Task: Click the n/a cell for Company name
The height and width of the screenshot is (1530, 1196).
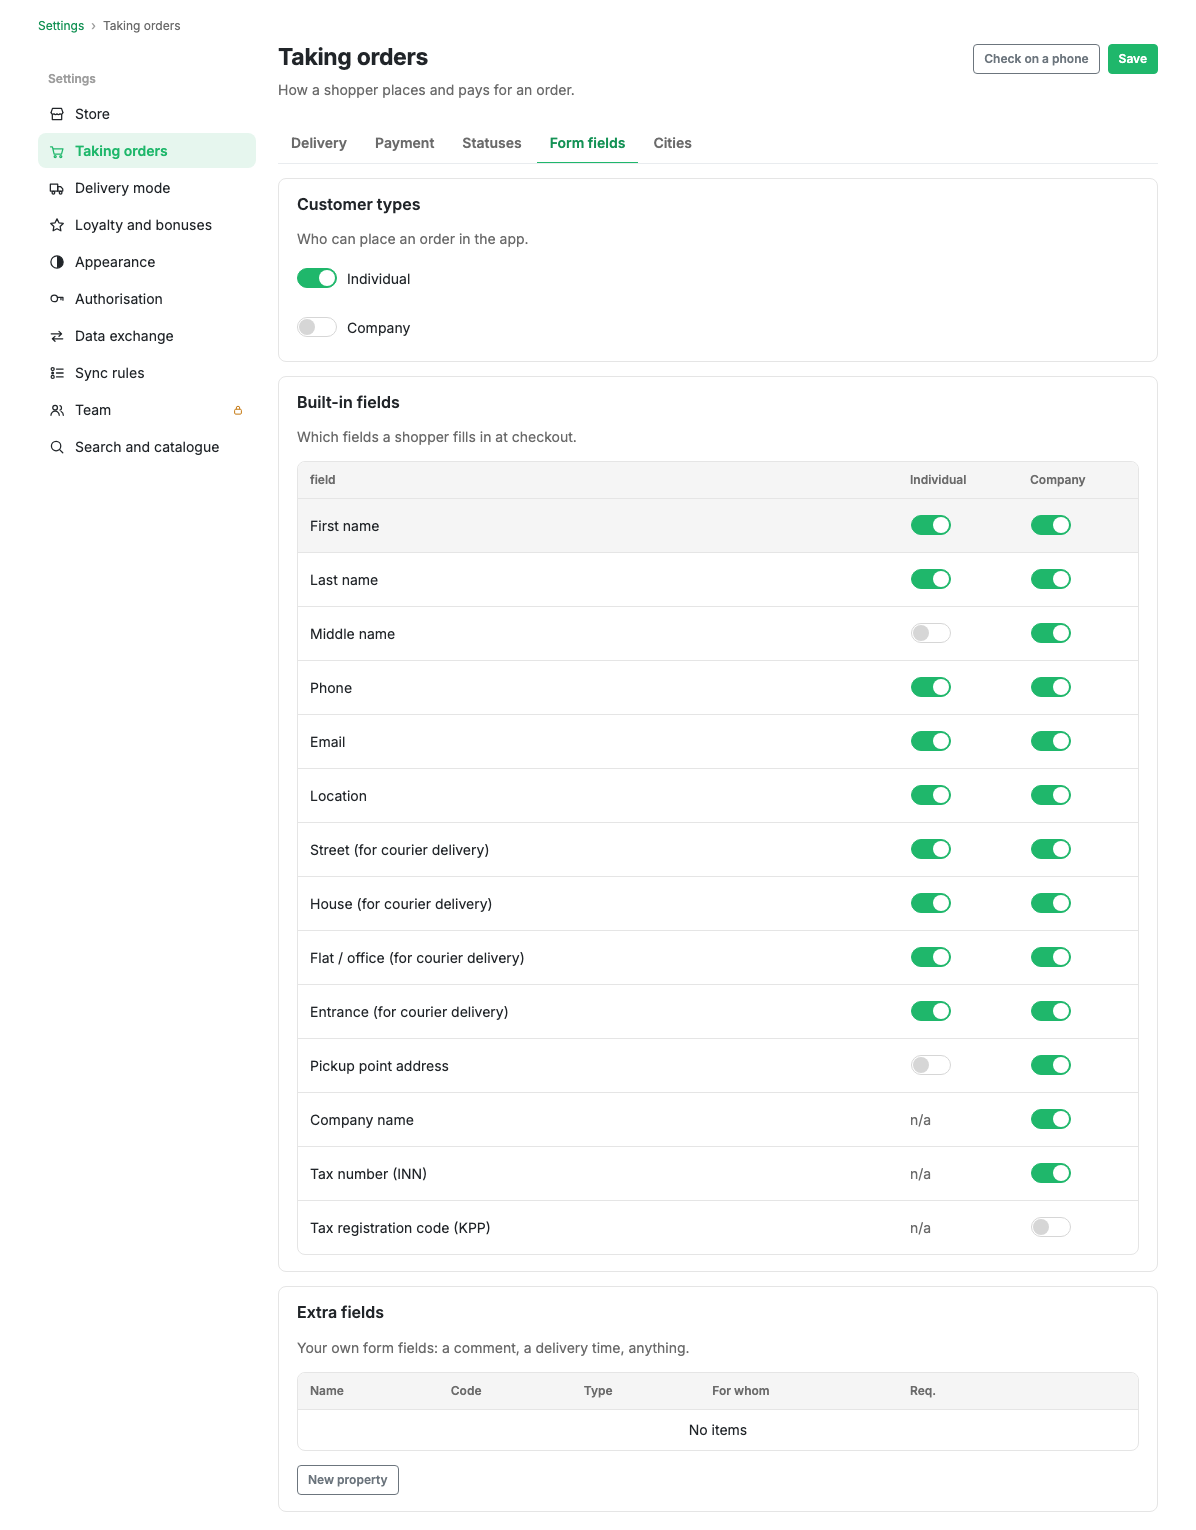Action: (x=920, y=1120)
